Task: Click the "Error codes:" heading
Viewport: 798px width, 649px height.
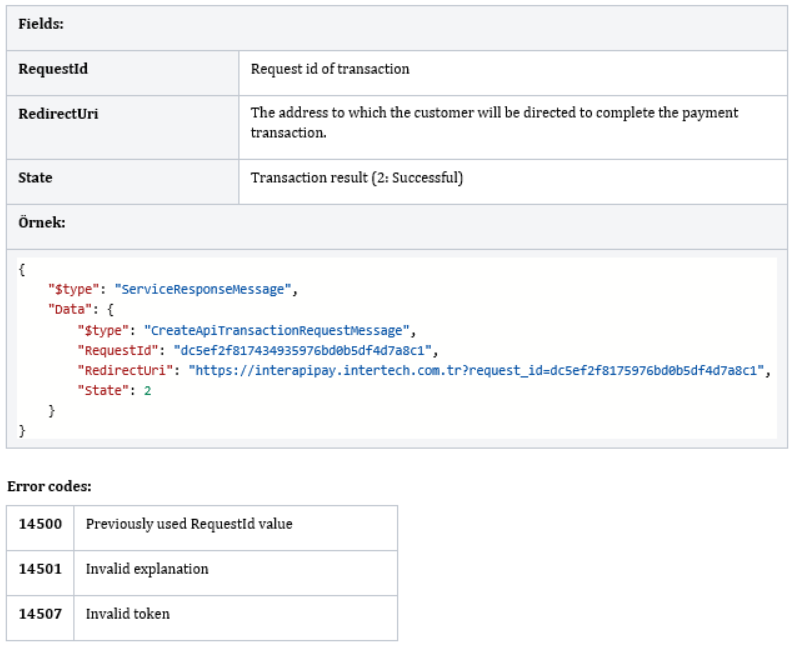Action: [49, 486]
